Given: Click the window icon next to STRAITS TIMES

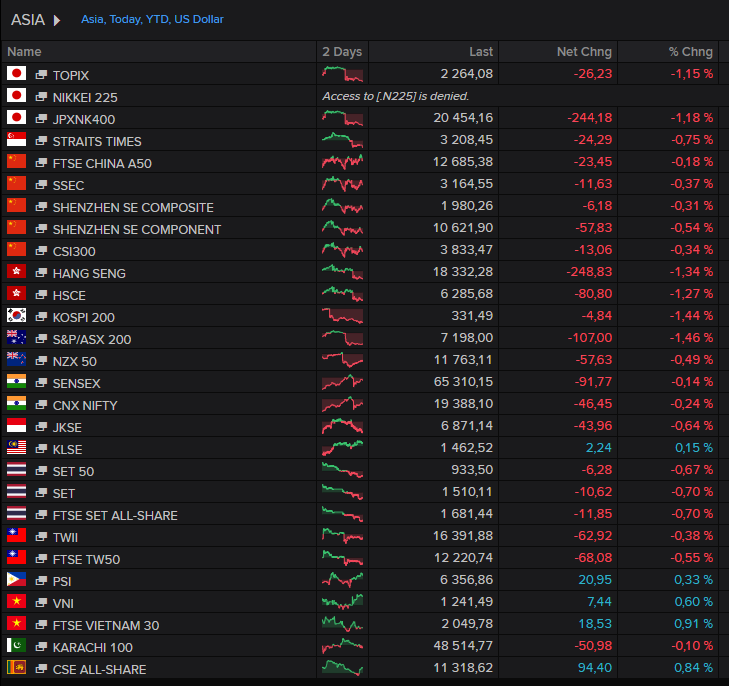Looking at the screenshot, I should (x=41, y=140).
